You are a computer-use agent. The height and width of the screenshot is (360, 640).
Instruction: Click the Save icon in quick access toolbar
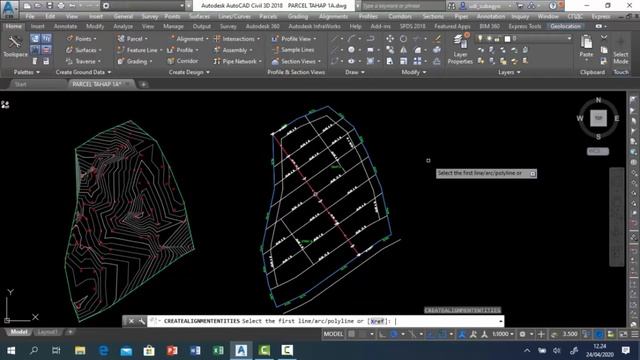(x=49, y=6)
